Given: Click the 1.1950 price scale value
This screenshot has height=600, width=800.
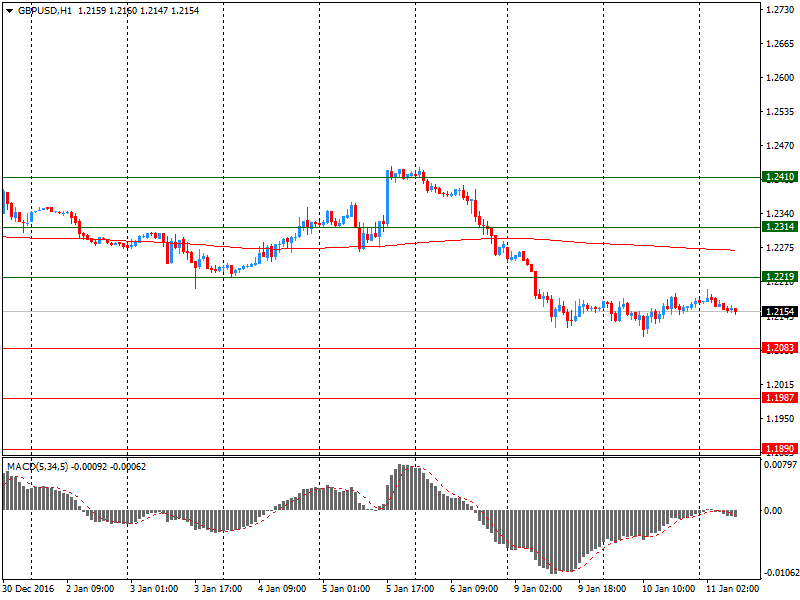Looking at the screenshot, I should tap(780, 419).
